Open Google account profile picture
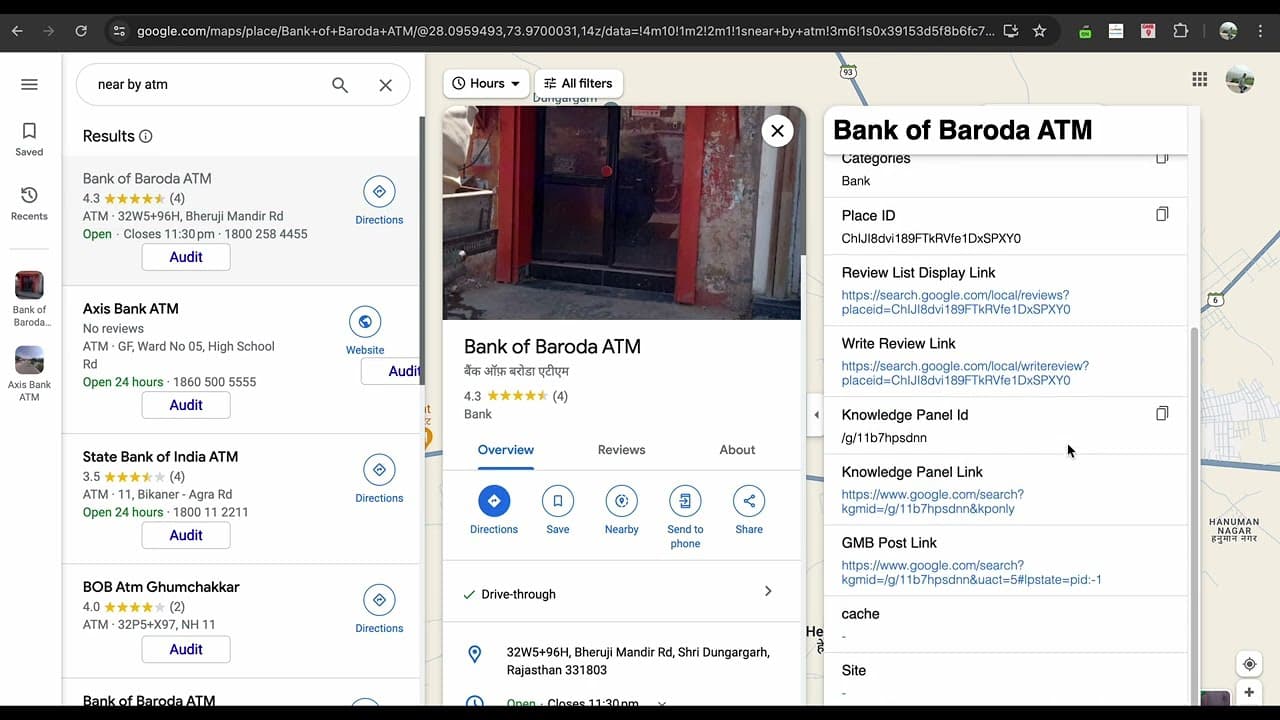 (1240, 79)
